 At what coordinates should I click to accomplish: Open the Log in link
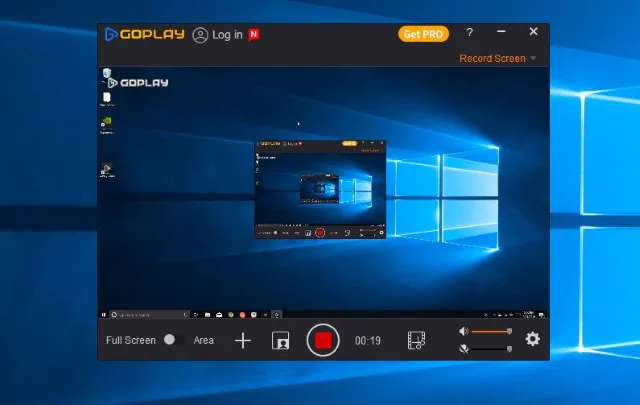click(x=227, y=35)
